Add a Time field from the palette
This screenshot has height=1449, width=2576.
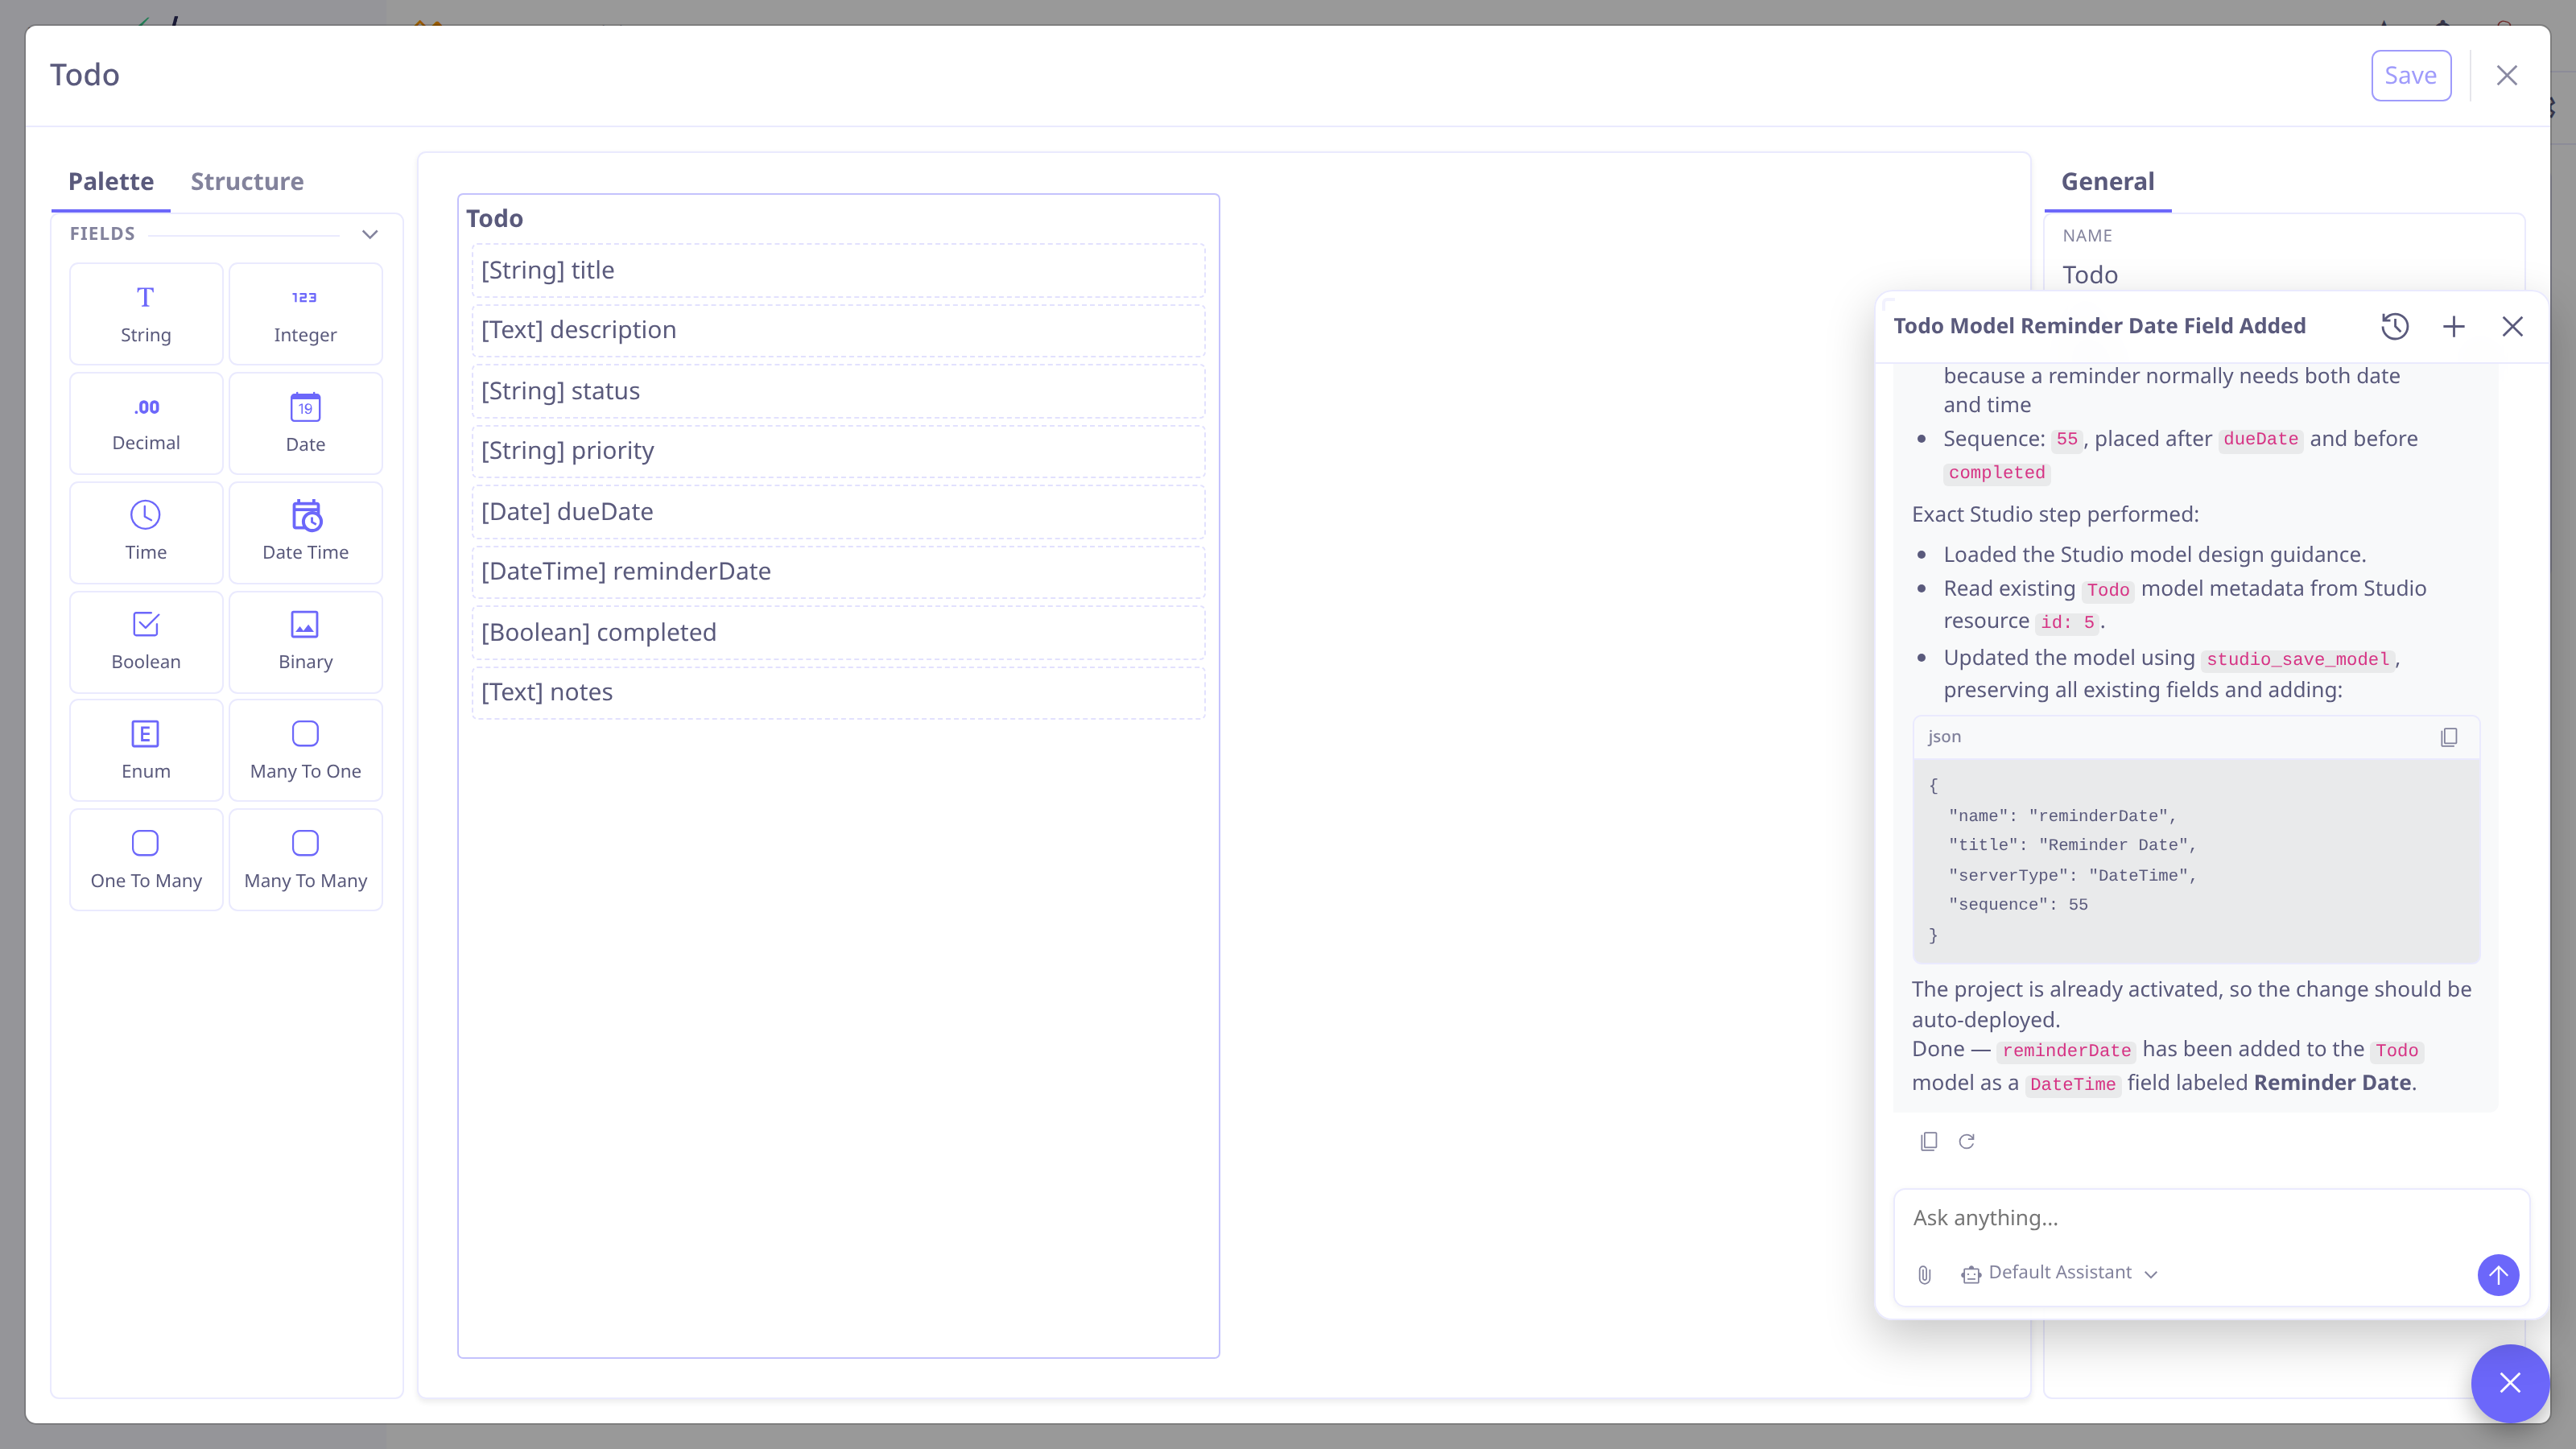pos(146,532)
